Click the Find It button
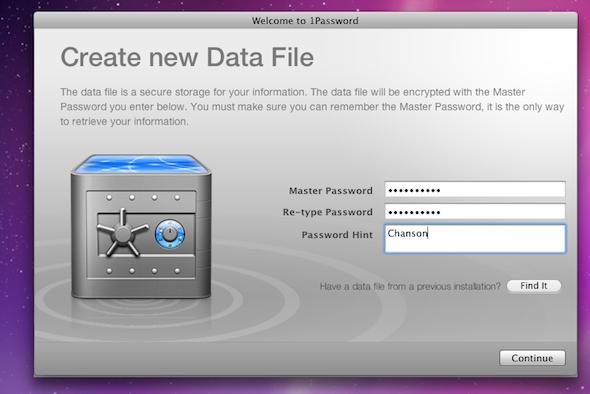590x394 pixels. pos(534,286)
